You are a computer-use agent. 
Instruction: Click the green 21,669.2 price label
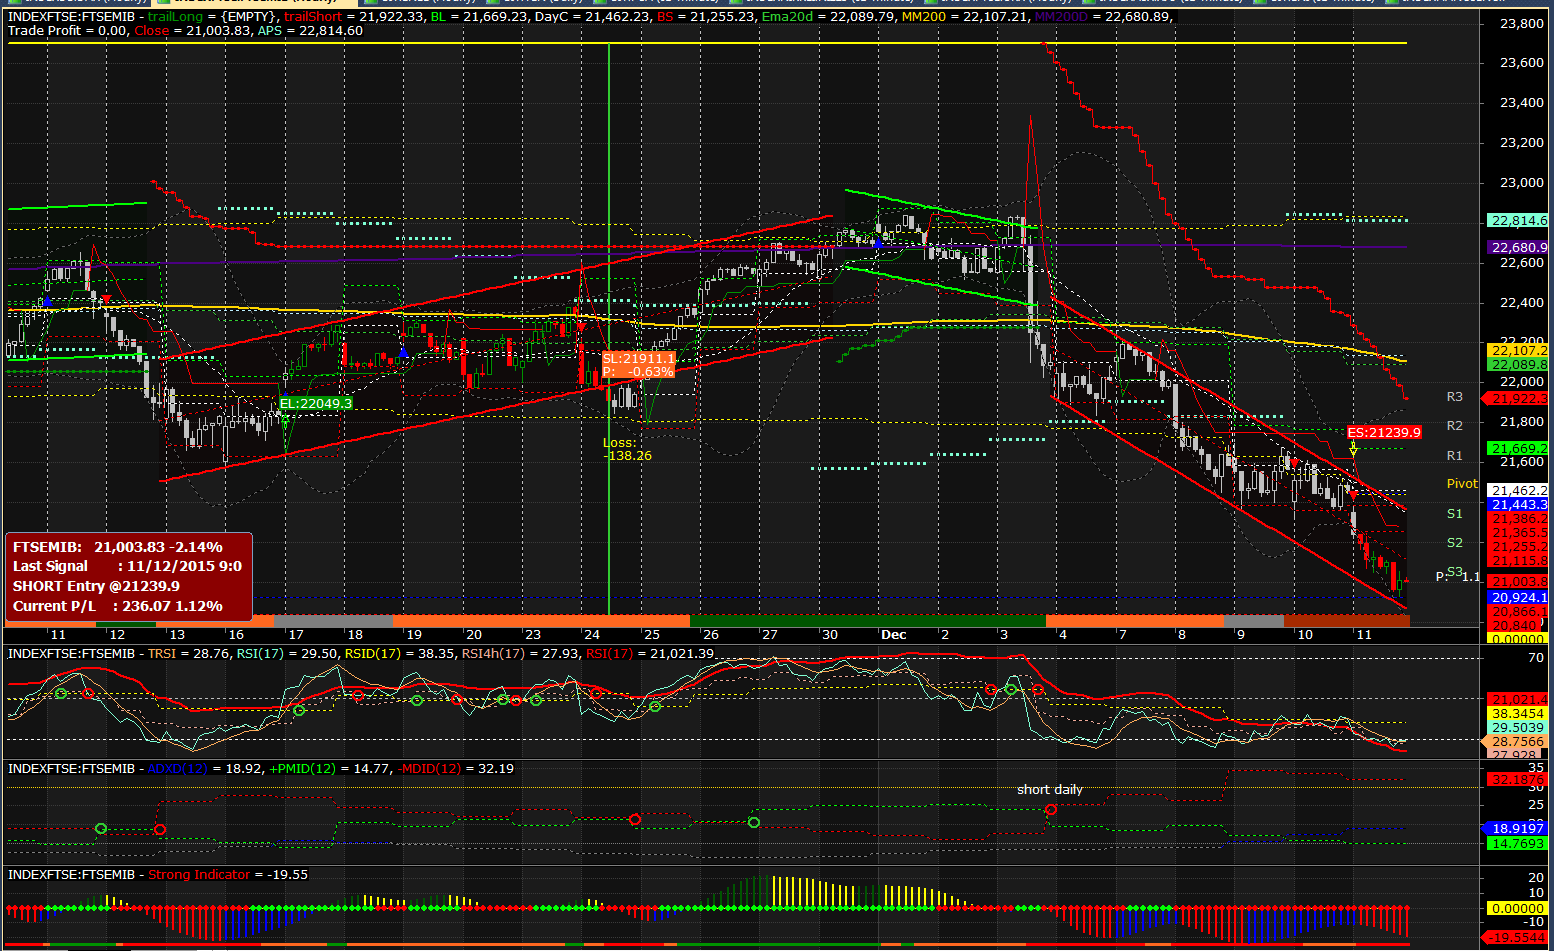[x=1518, y=448]
